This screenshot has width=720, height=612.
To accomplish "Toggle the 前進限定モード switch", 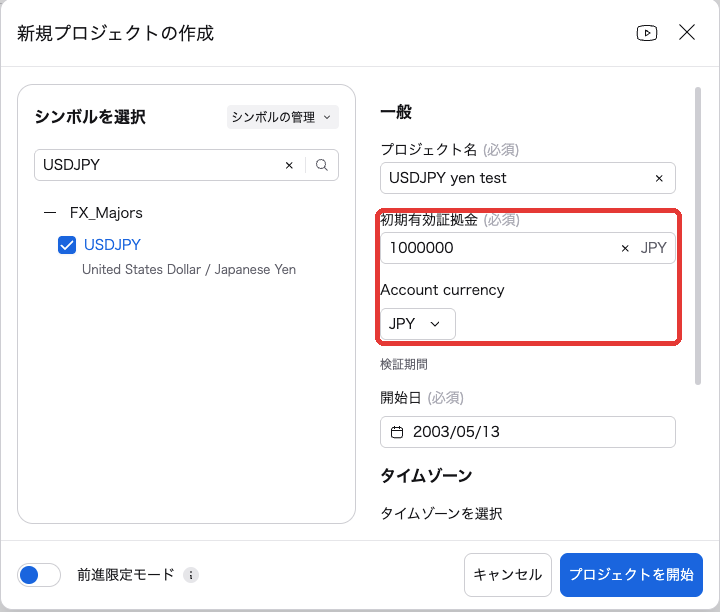I will pyautogui.click(x=39, y=575).
